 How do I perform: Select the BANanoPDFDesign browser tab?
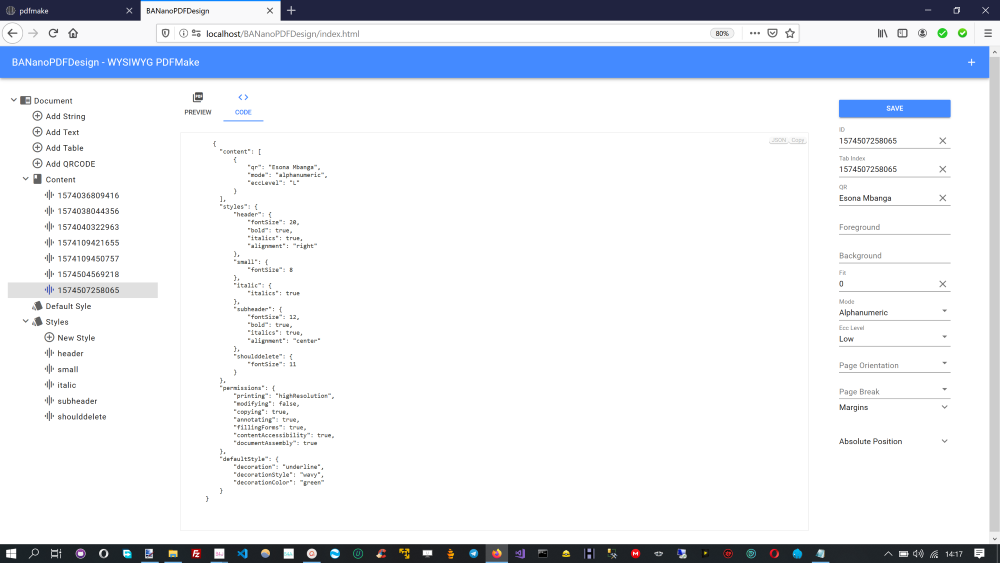pos(209,11)
